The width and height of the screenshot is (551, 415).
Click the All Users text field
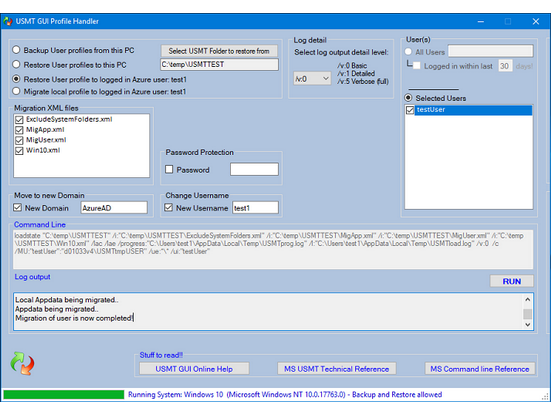click(491, 51)
